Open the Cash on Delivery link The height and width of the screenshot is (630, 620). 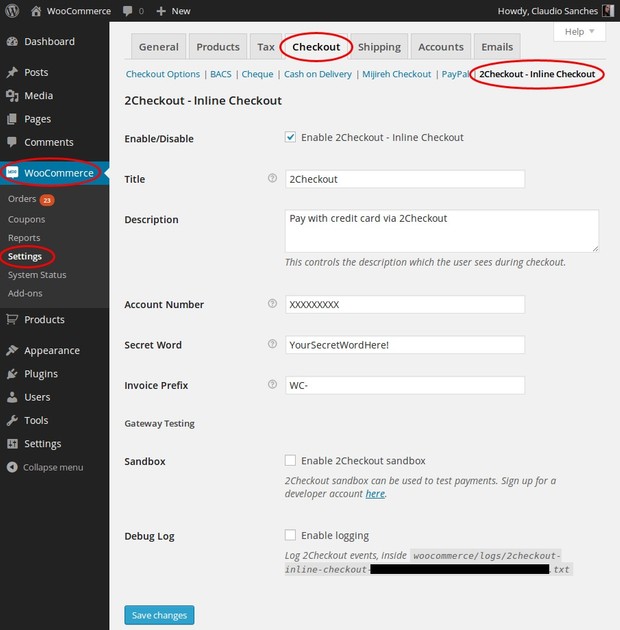[x=317, y=74]
